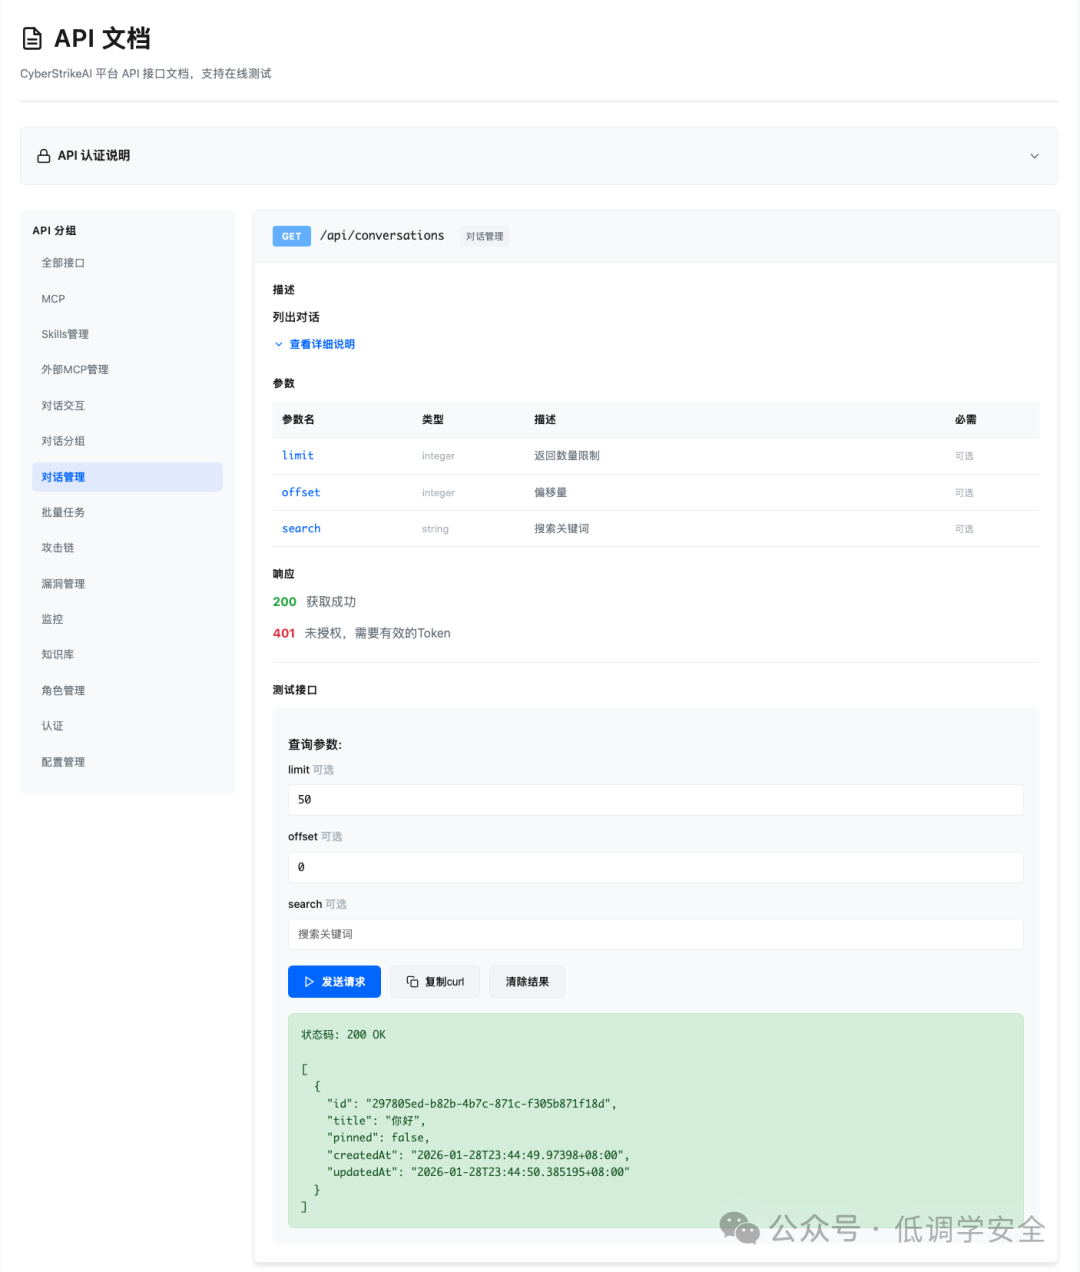Viewport: 1080px width, 1272px height.
Task: Click the conversation id value in response
Action: point(490,1104)
